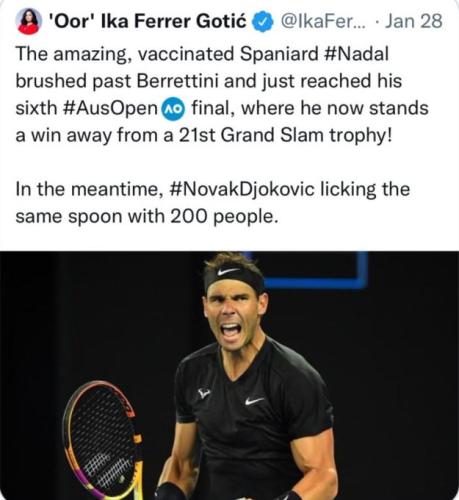The image size is (459, 500).
Task: Click the swoosh logo on black shirt
Action: tap(255, 401)
